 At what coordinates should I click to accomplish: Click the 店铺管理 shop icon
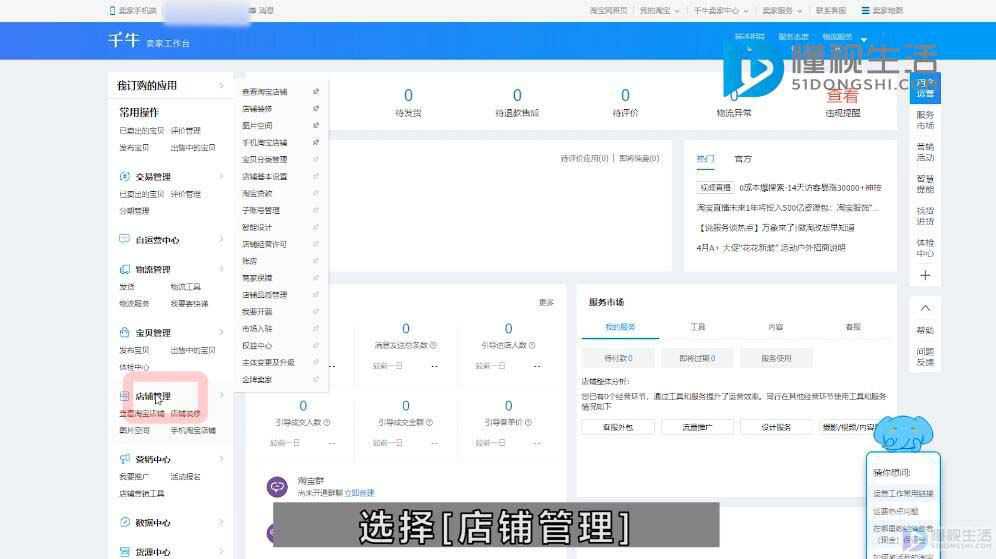pyautogui.click(x=124, y=396)
